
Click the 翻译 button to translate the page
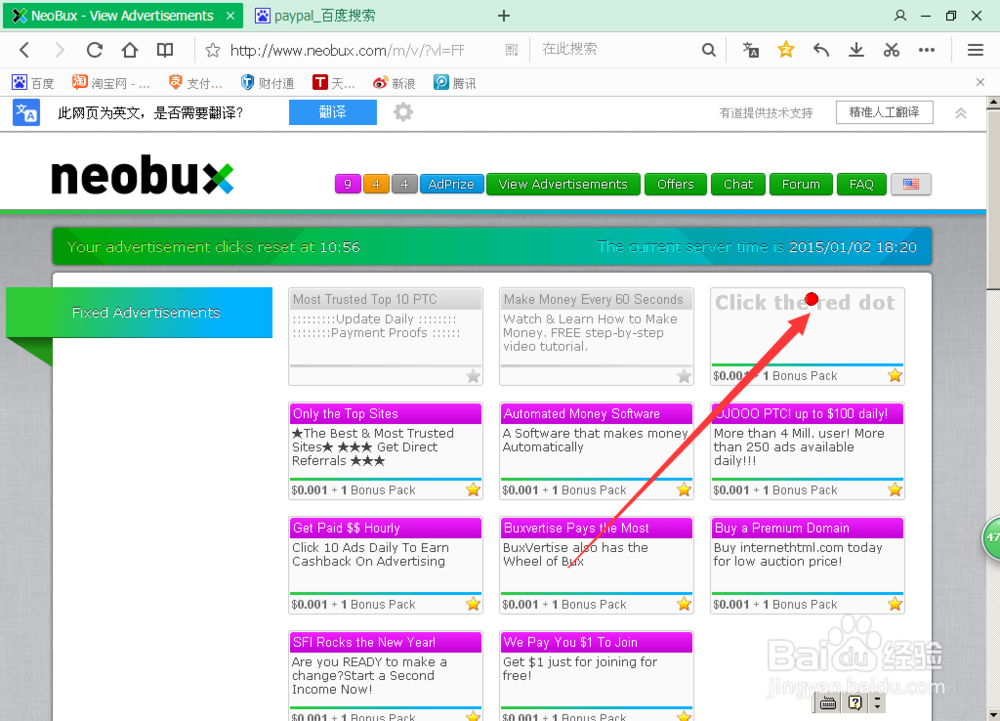click(332, 112)
